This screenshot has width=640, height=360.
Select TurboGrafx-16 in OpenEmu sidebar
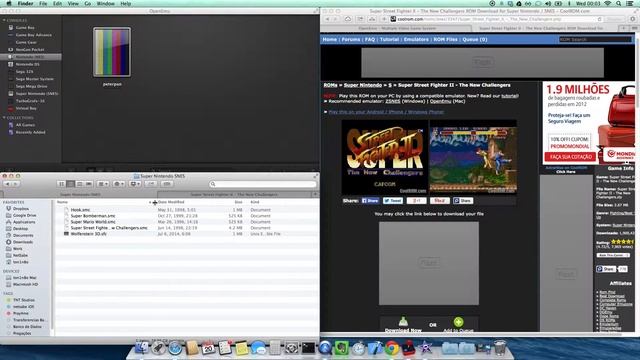(x=30, y=101)
